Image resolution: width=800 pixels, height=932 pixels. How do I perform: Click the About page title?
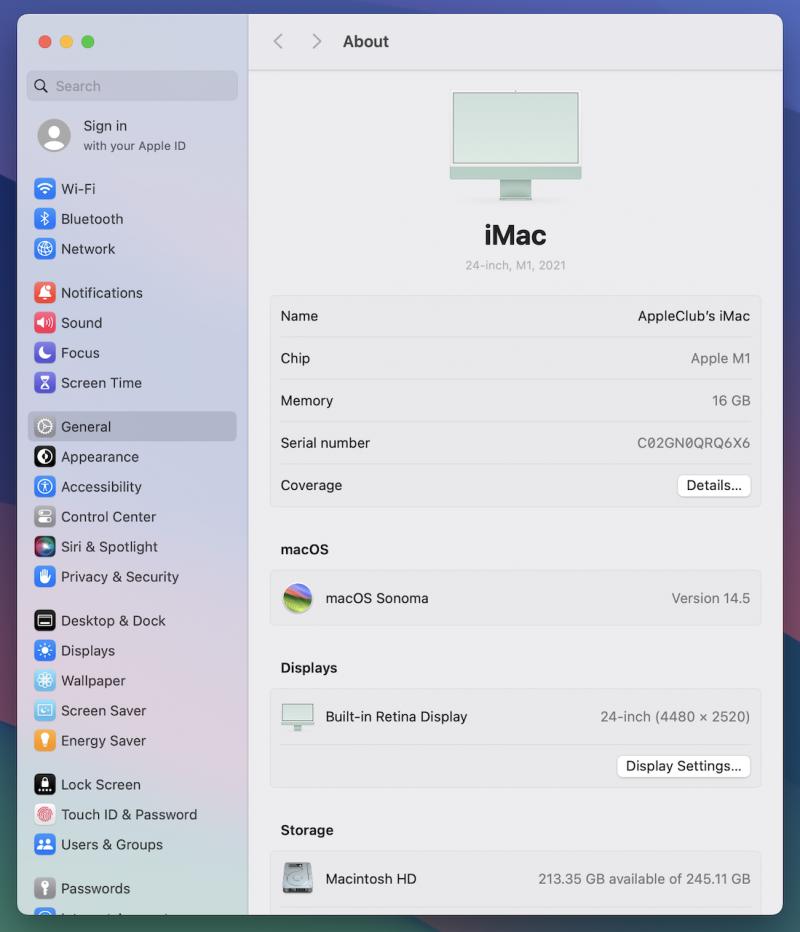point(366,41)
